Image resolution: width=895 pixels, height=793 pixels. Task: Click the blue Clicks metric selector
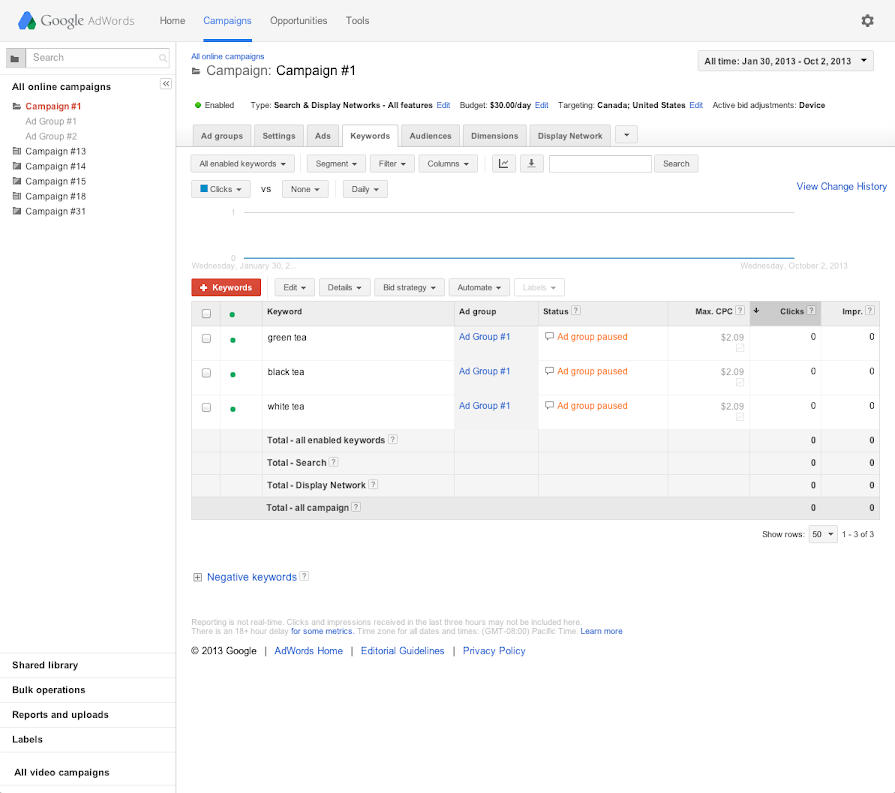click(220, 189)
